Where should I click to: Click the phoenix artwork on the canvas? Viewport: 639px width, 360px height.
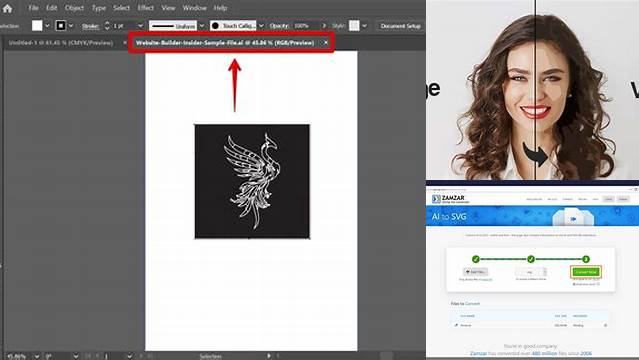(x=252, y=181)
